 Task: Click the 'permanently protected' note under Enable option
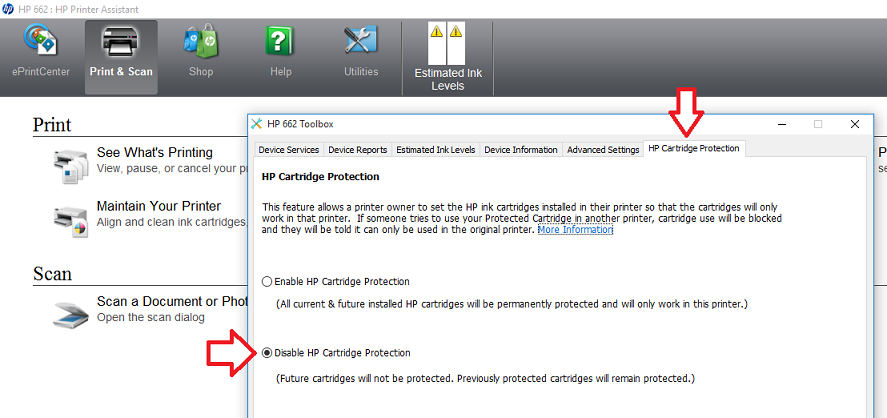(512, 304)
